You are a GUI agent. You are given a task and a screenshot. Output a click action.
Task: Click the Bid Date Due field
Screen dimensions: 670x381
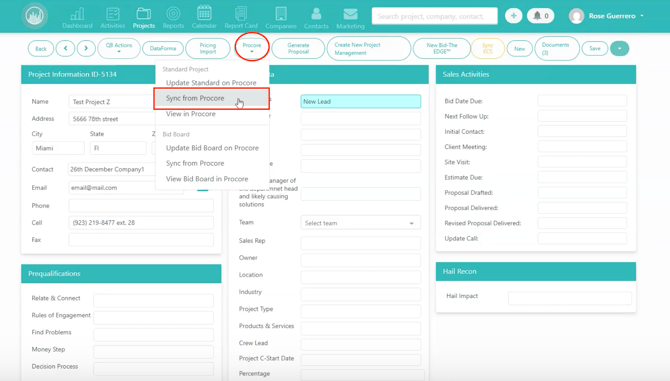582,101
